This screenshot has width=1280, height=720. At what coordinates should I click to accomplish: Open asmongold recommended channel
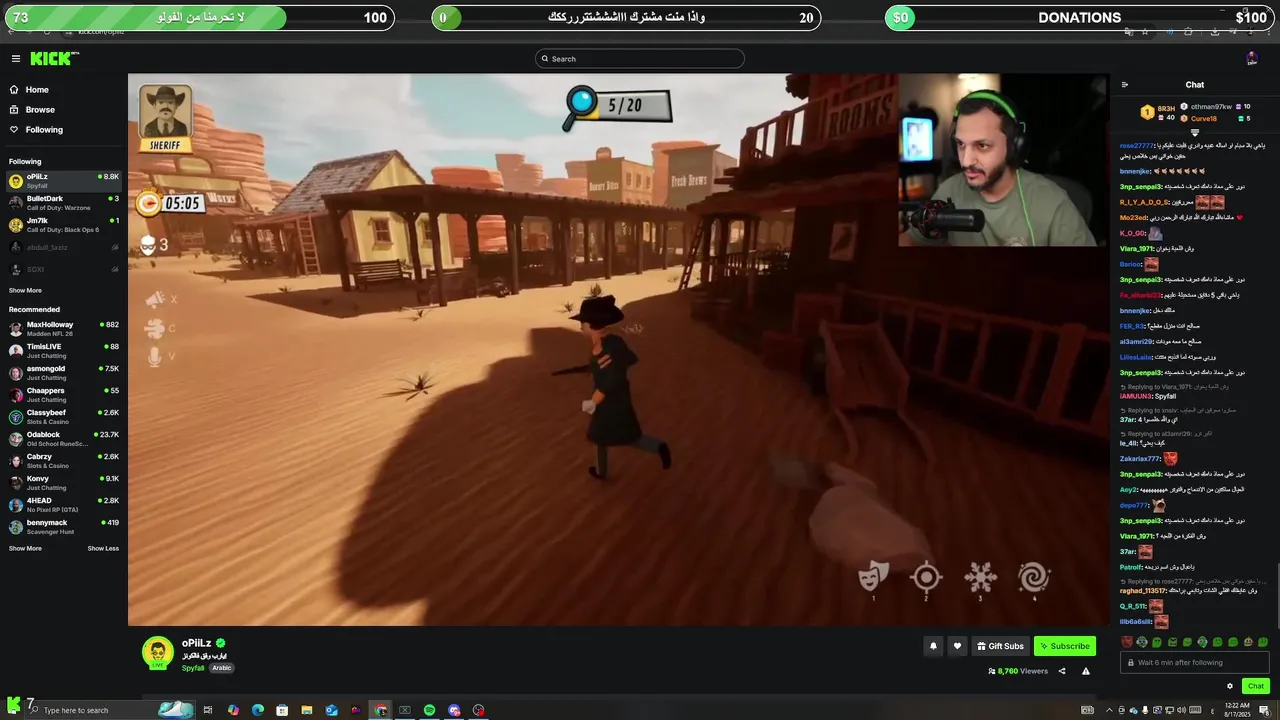coord(64,373)
